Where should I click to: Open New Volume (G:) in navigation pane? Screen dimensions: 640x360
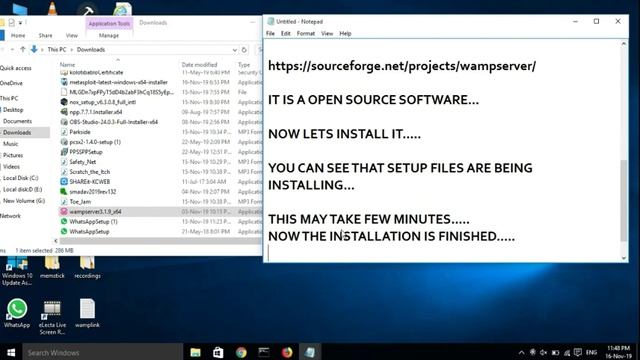tap(24, 201)
